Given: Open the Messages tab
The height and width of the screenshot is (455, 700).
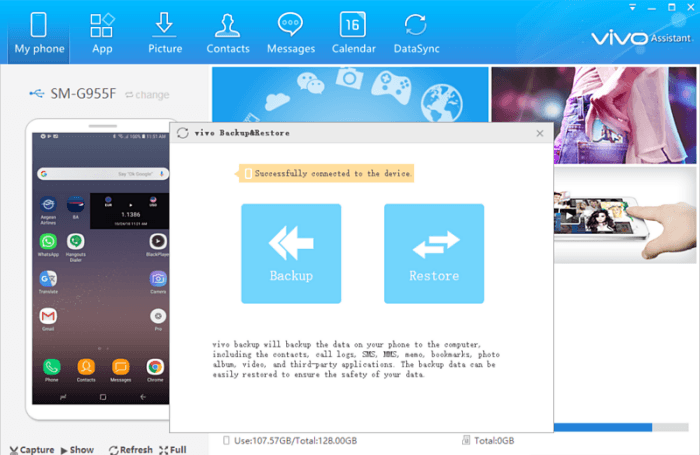Looking at the screenshot, I should pos(291,33).
